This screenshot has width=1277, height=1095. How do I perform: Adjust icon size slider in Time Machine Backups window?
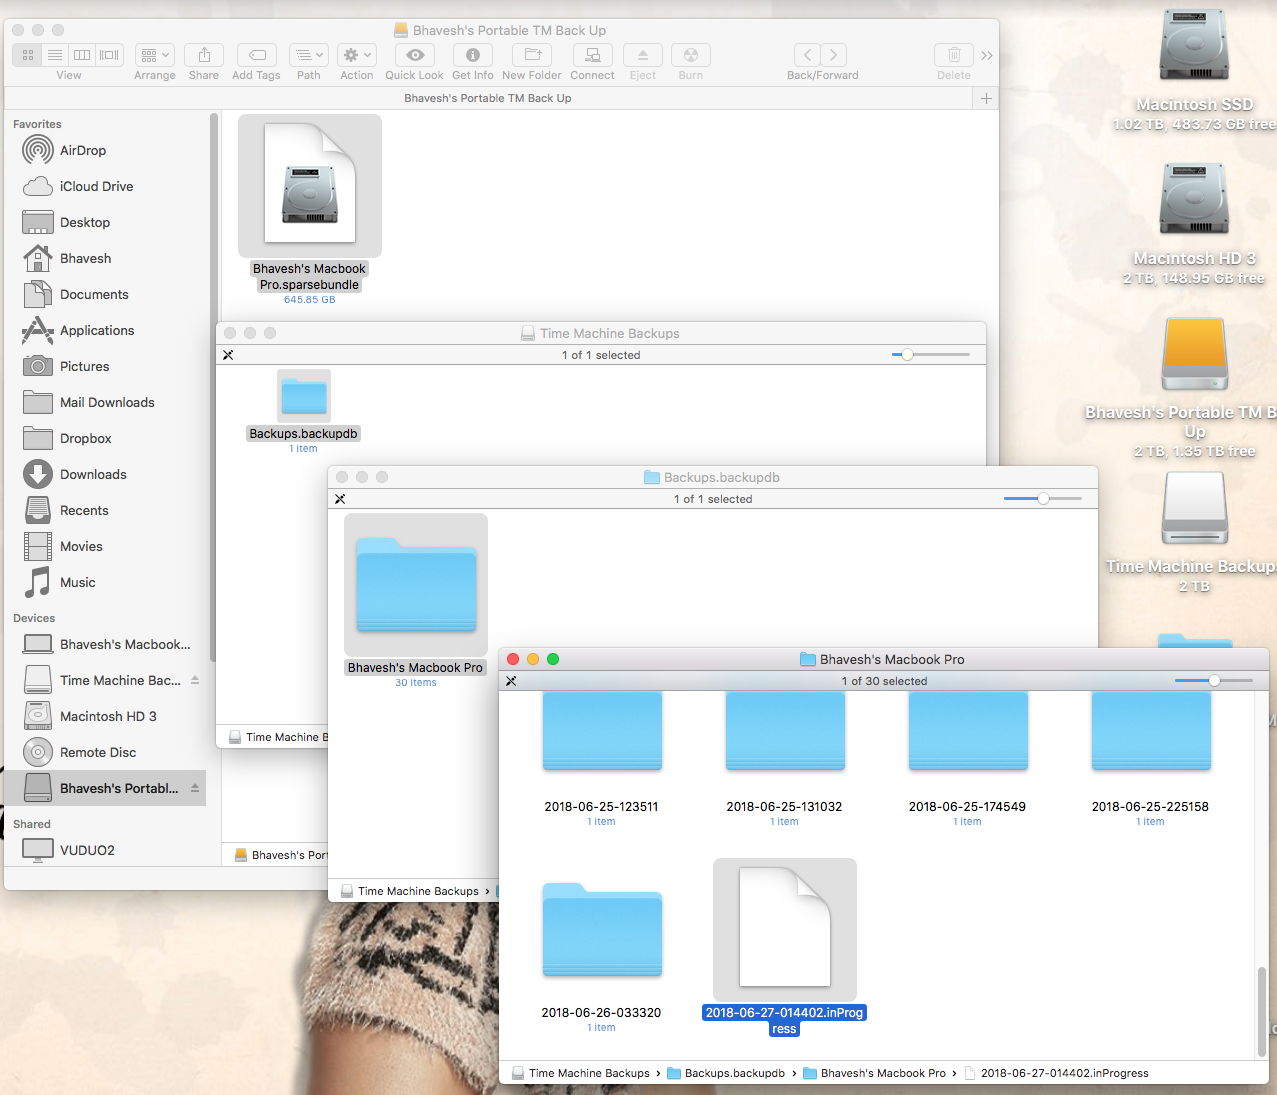coord(907,355)
